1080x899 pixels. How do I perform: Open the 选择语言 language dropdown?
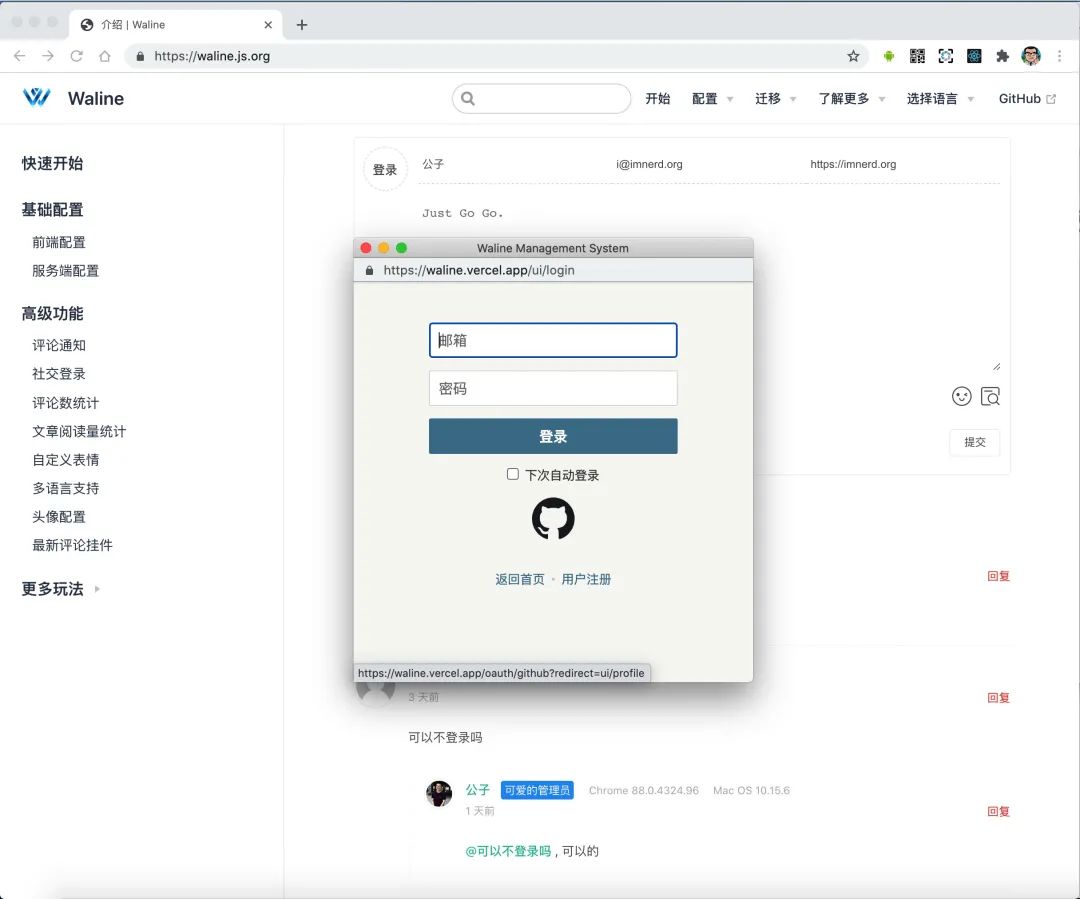click(x=939, y=99)
